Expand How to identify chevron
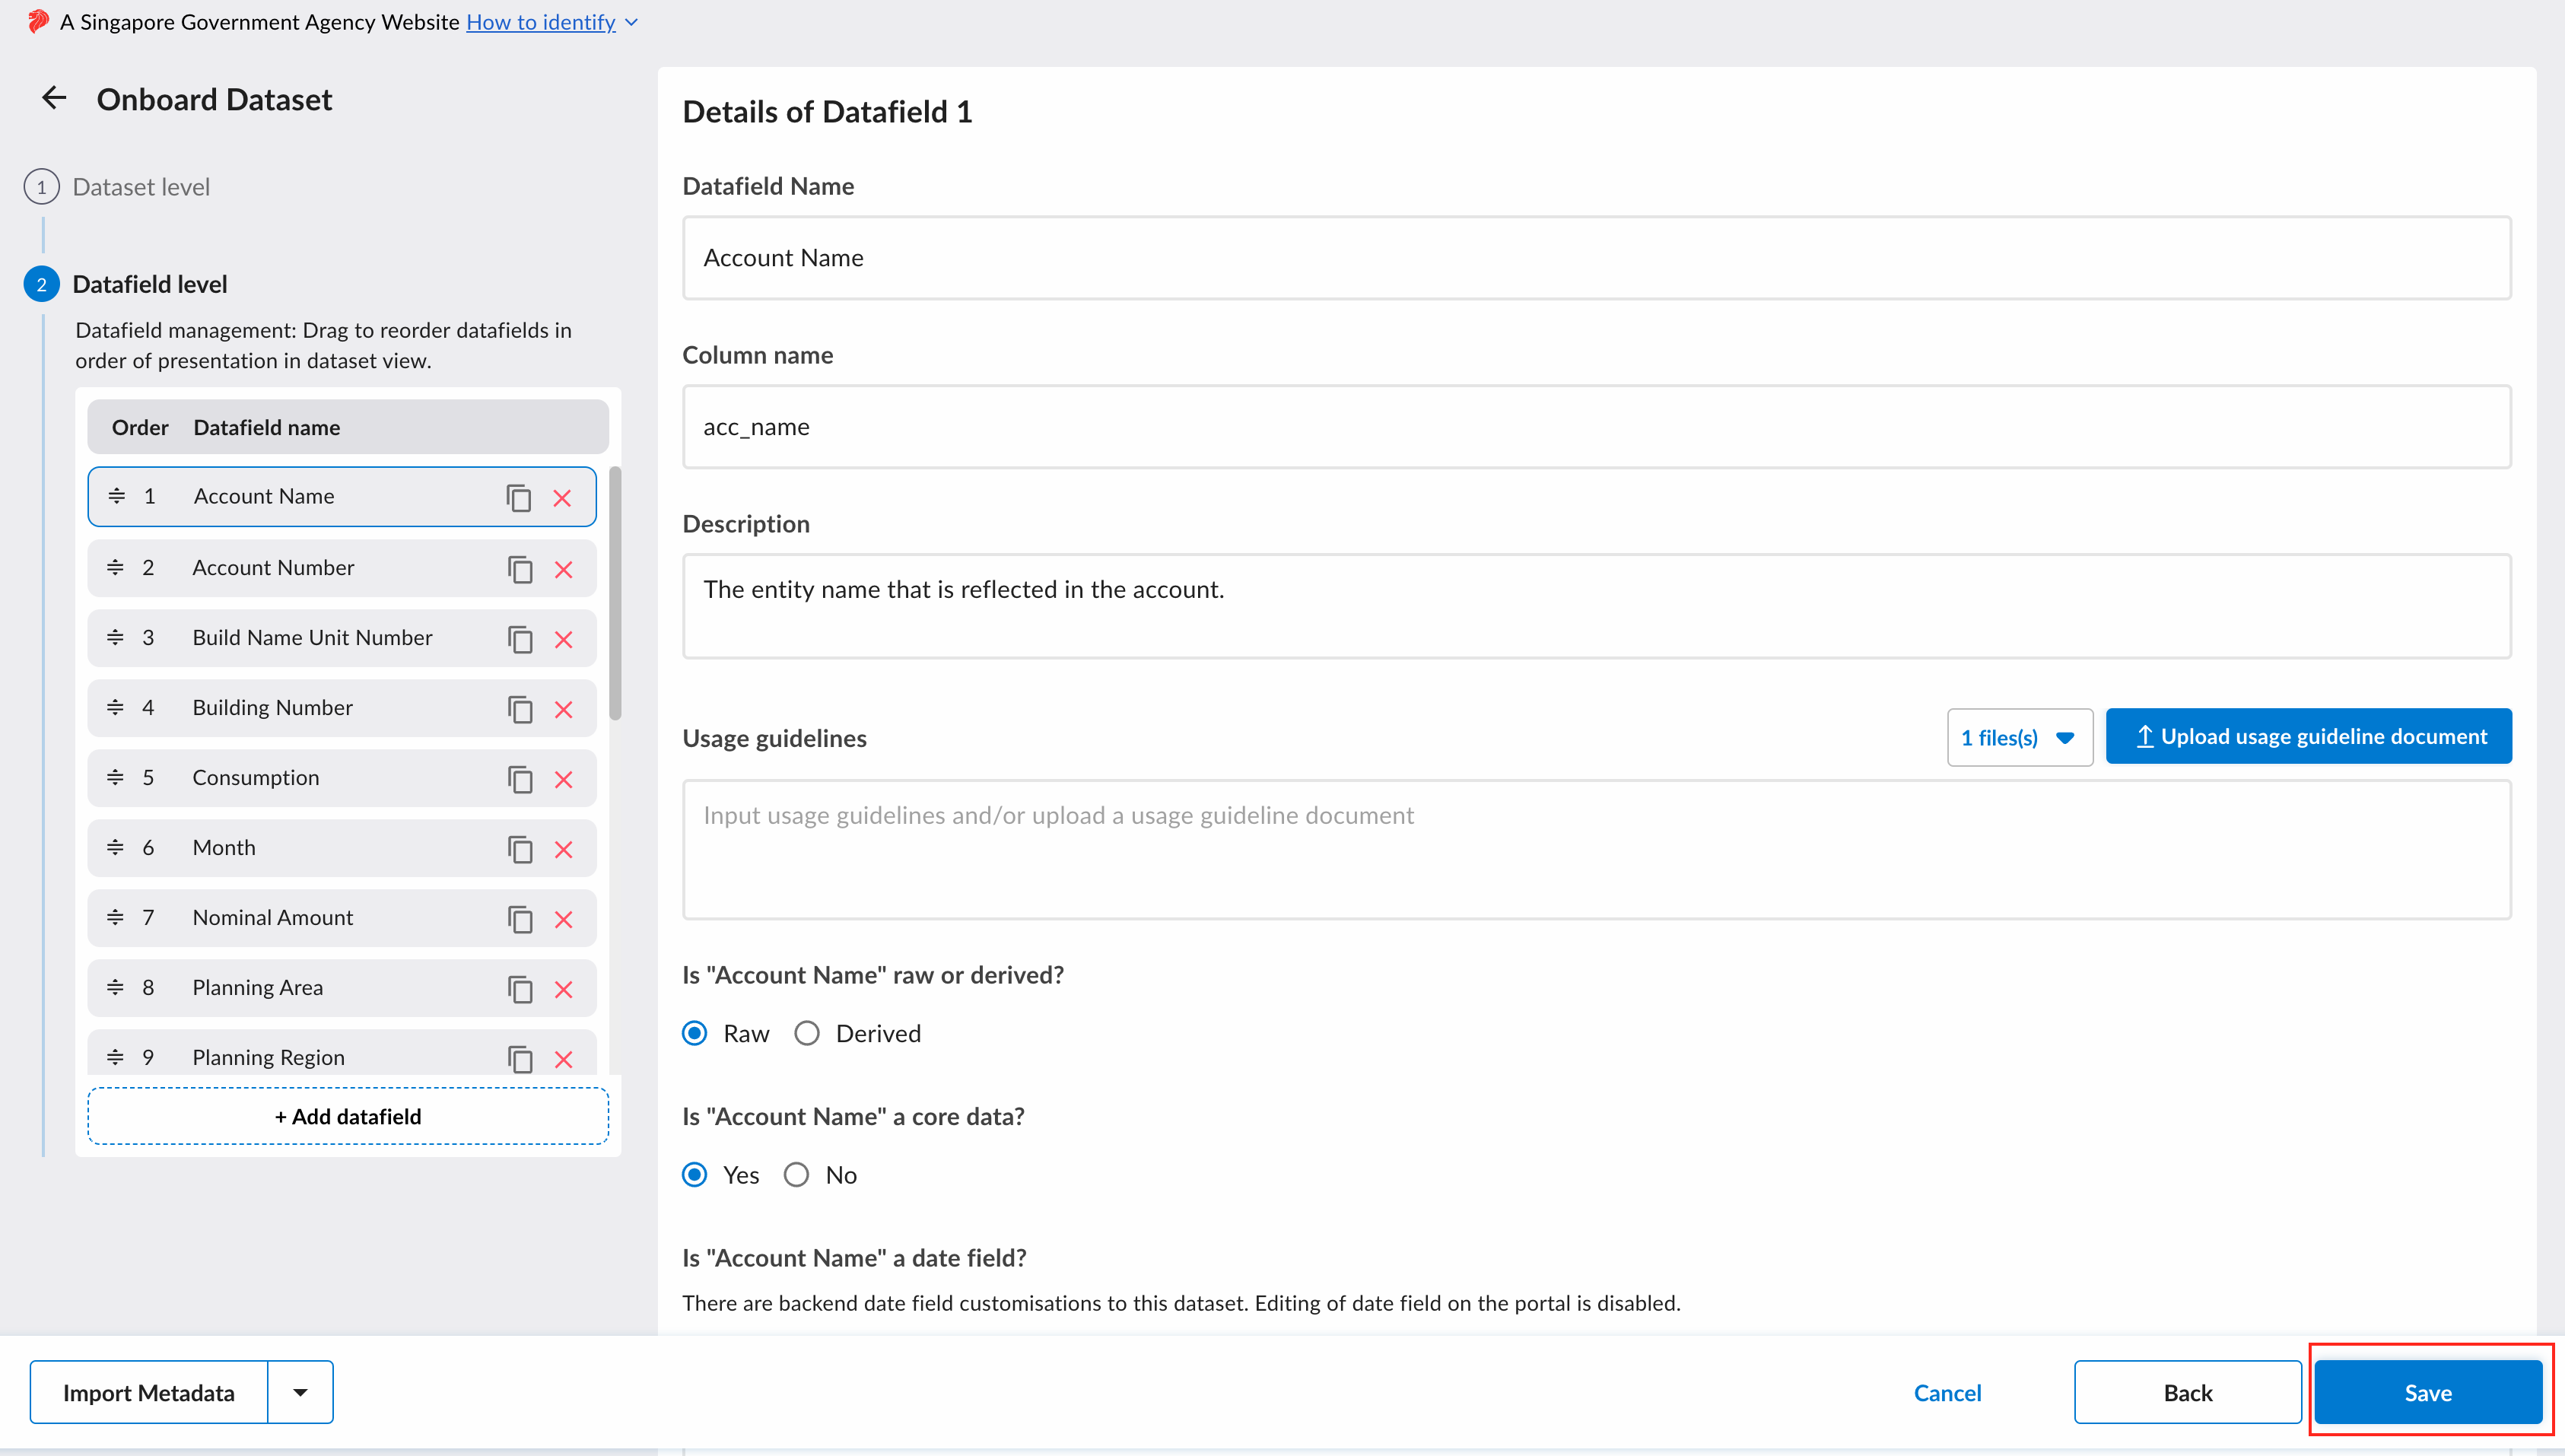 631,22
